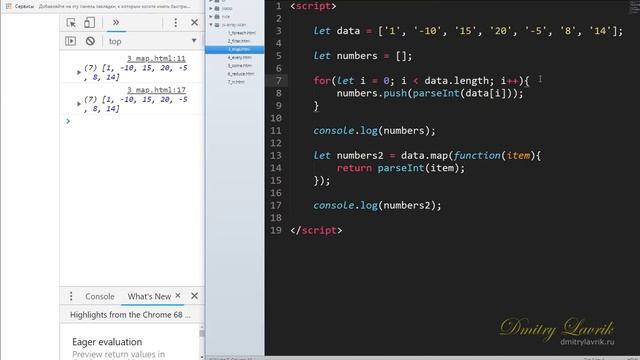Open the Сервисы apps bookmark icon
Image resolution: width=640 pixels, height=360 pixels.
pos(9,6)
